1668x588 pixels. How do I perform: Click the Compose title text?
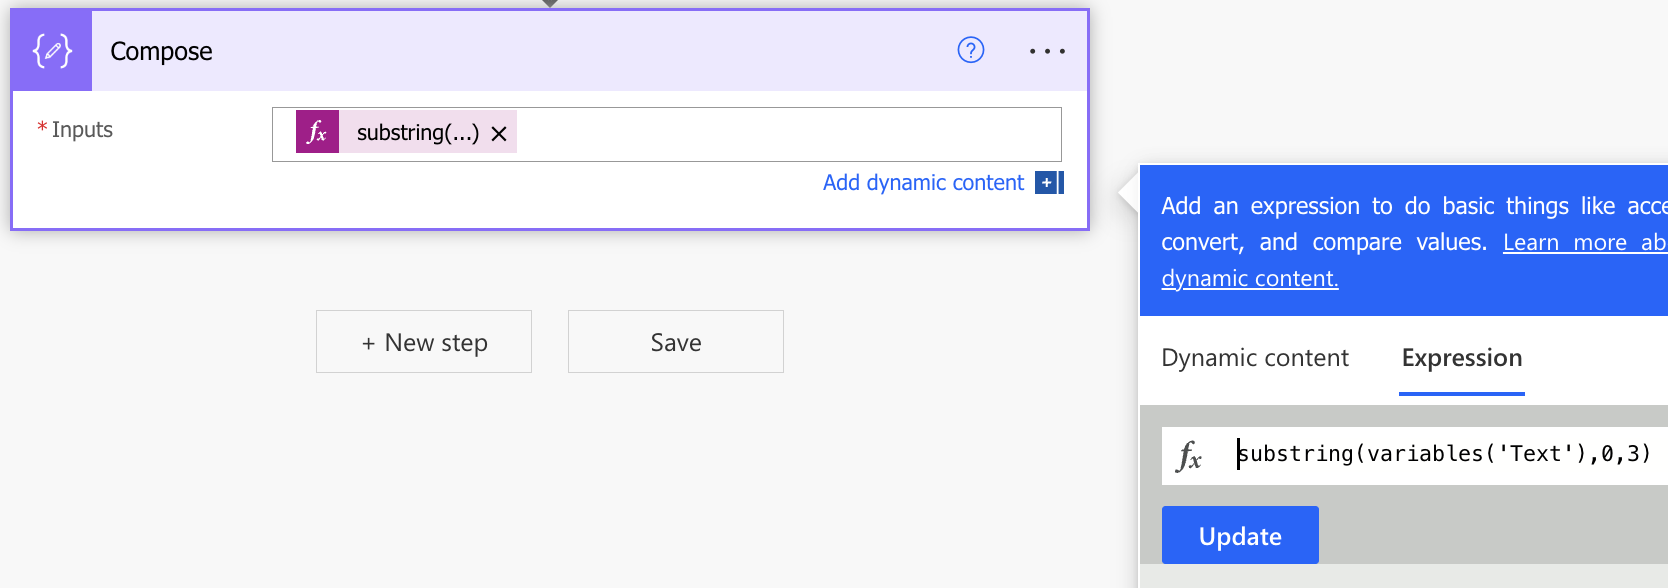coord(161,51)
